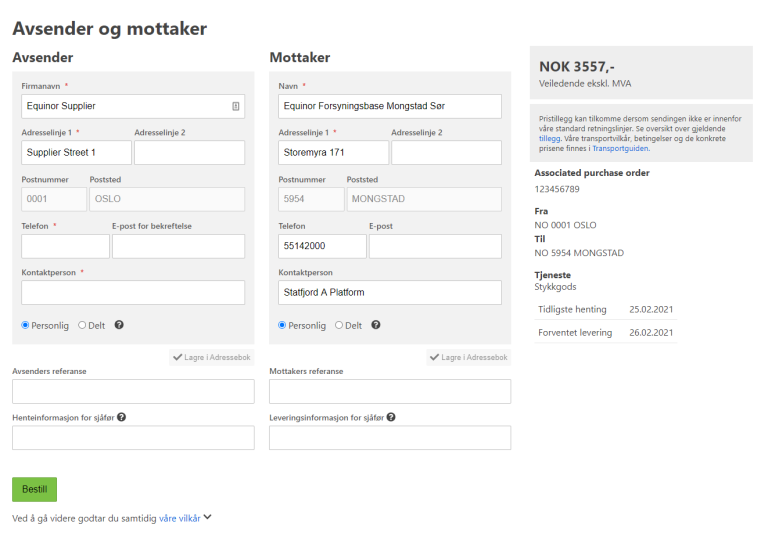The height and width of the screenshot is (536, 768).
Task: Click the NOK 3557,- price text
Action: (x=576, y=67)
